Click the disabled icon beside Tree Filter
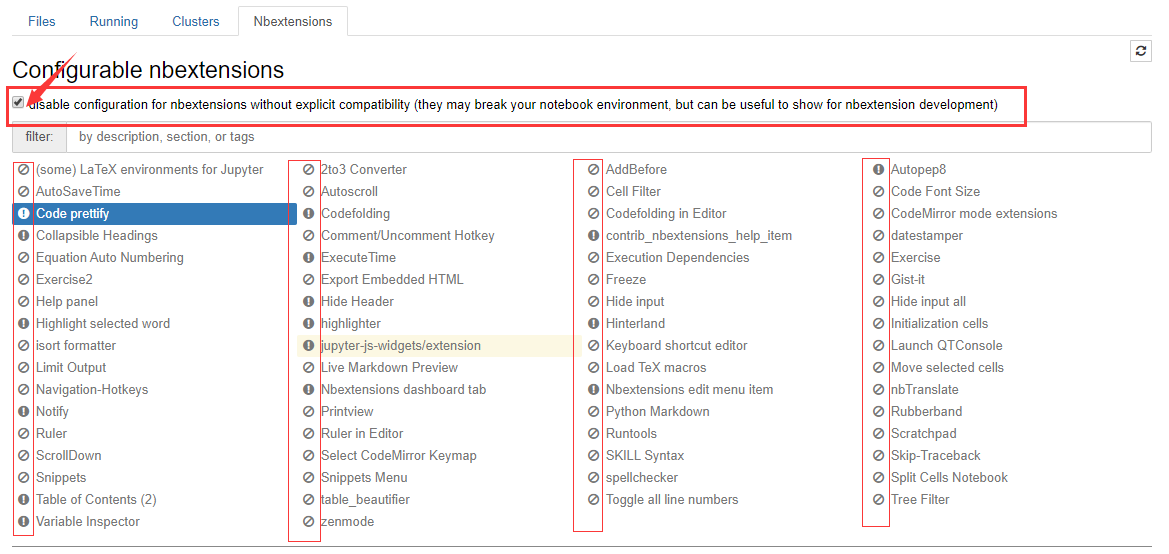1169x554 pixels. click(x=878, y=500)
